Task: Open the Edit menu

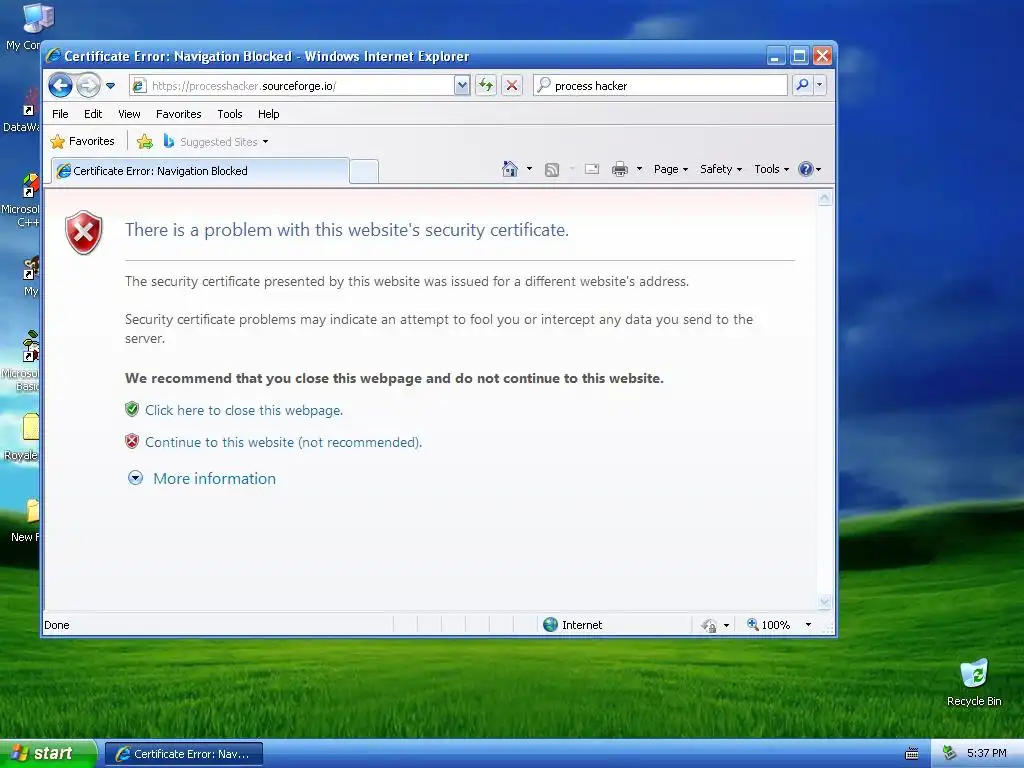Action: tap(93, 114)
